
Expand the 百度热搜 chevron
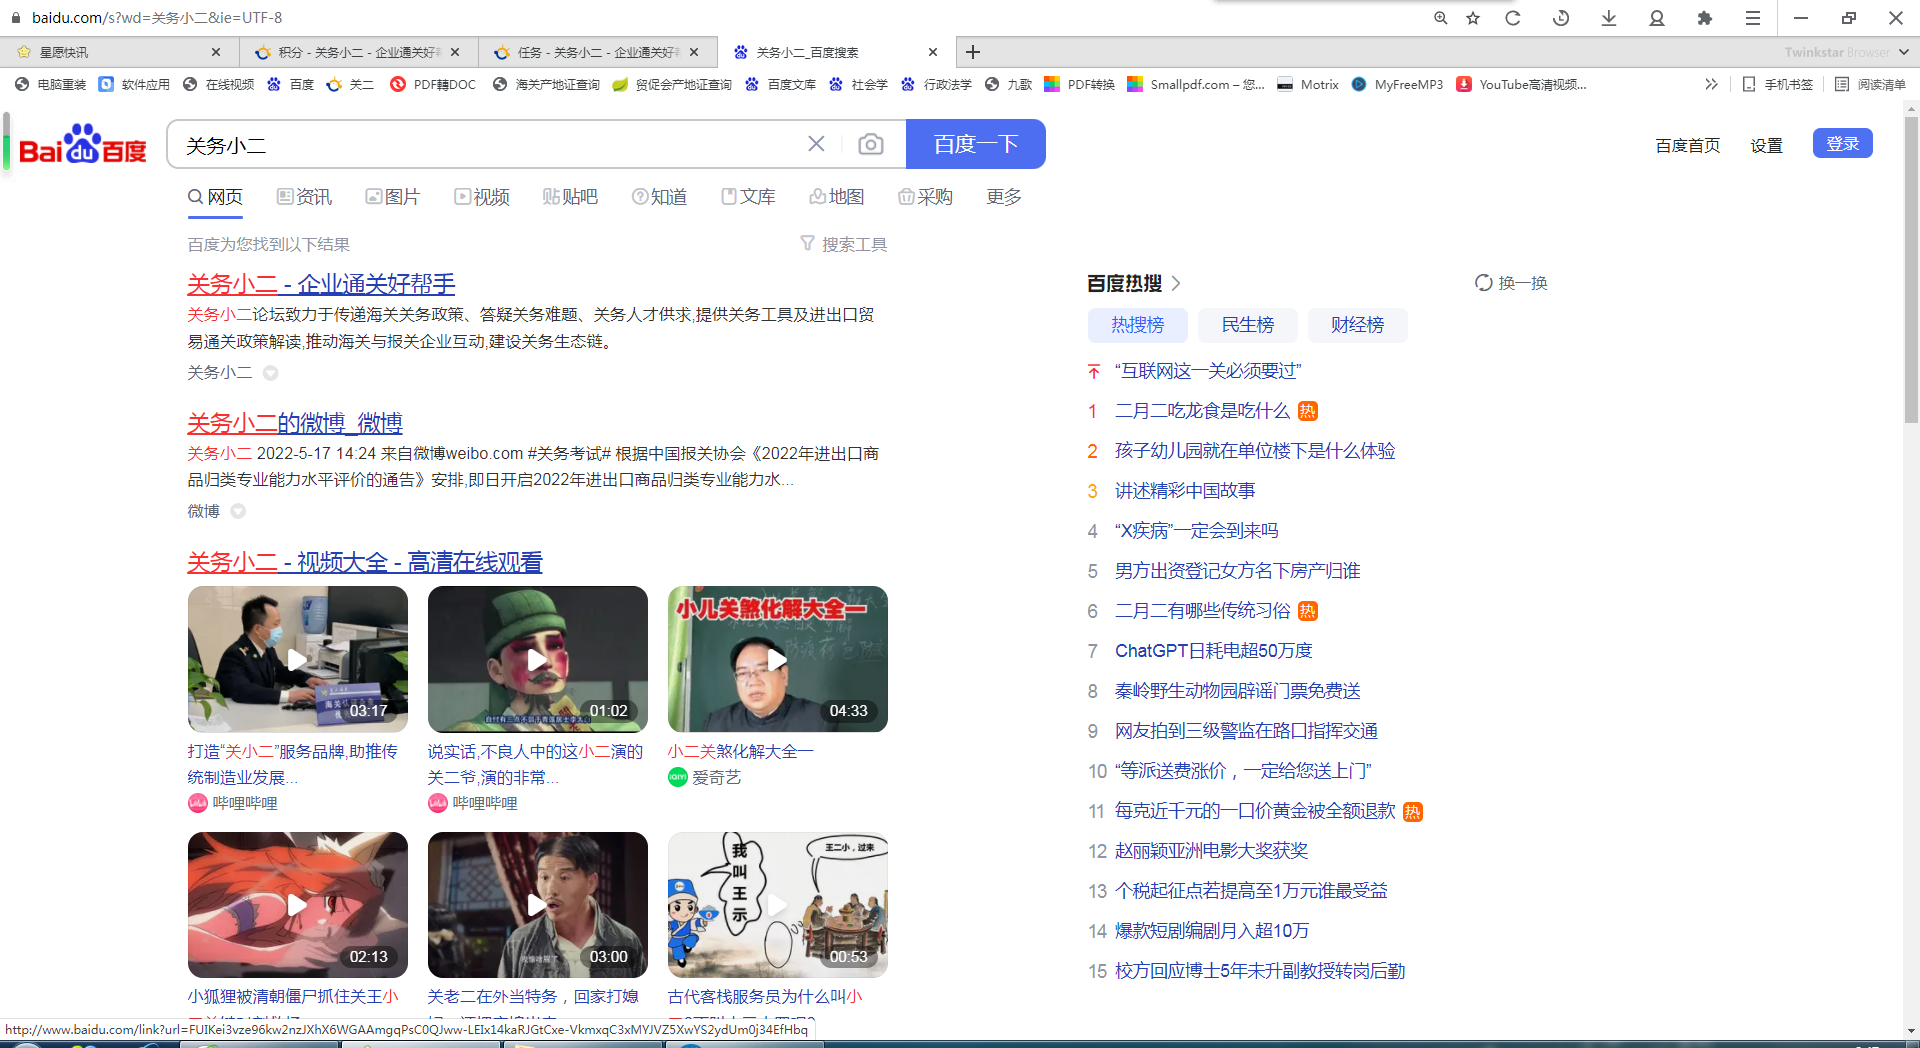pos(1176,283)
